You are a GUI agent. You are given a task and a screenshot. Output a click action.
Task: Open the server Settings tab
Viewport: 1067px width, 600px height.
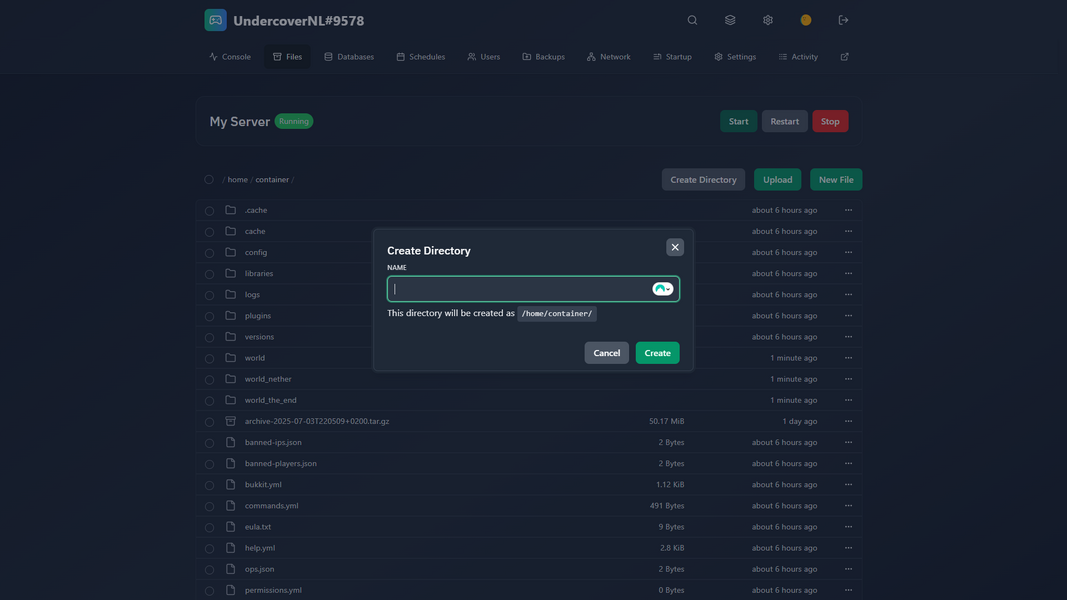coord(735,56)
